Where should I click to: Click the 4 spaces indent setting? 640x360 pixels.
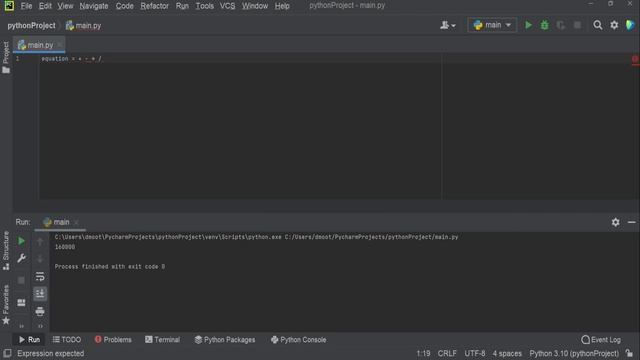click(x=507, y=353)
